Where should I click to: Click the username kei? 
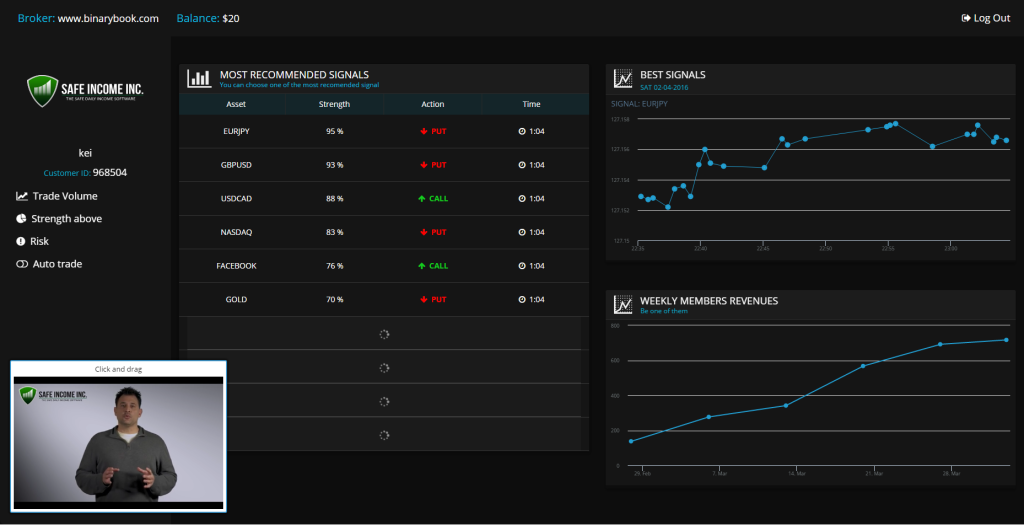[85, 153]
